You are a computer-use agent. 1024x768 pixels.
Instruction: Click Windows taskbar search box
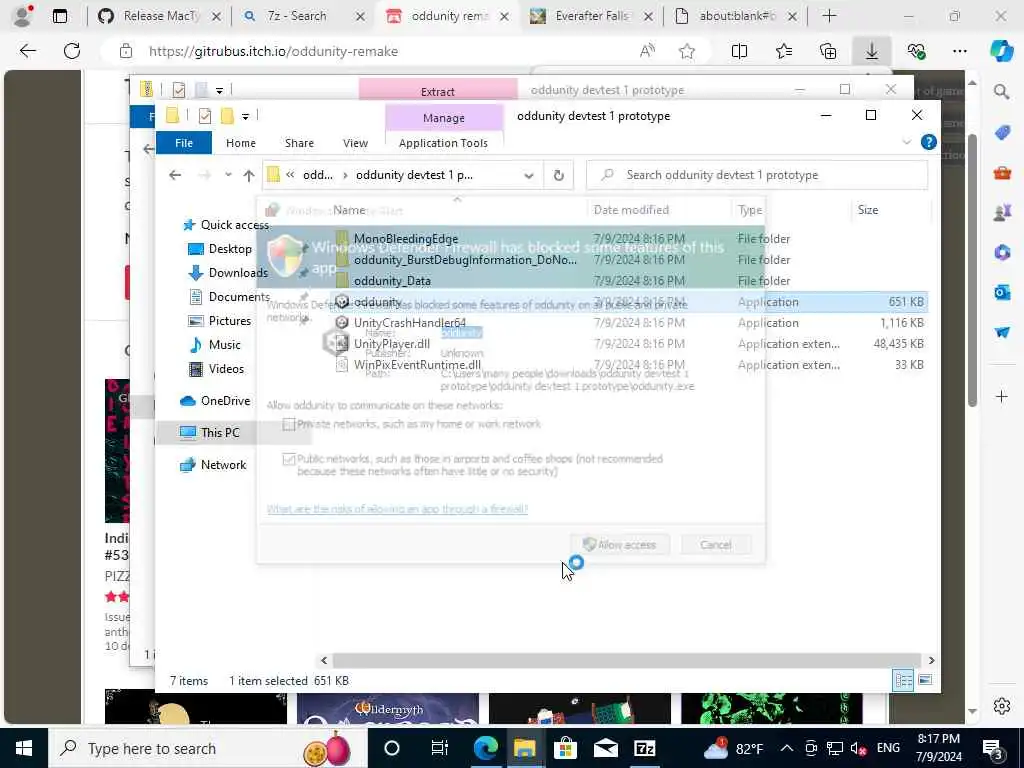click(206, 748)
